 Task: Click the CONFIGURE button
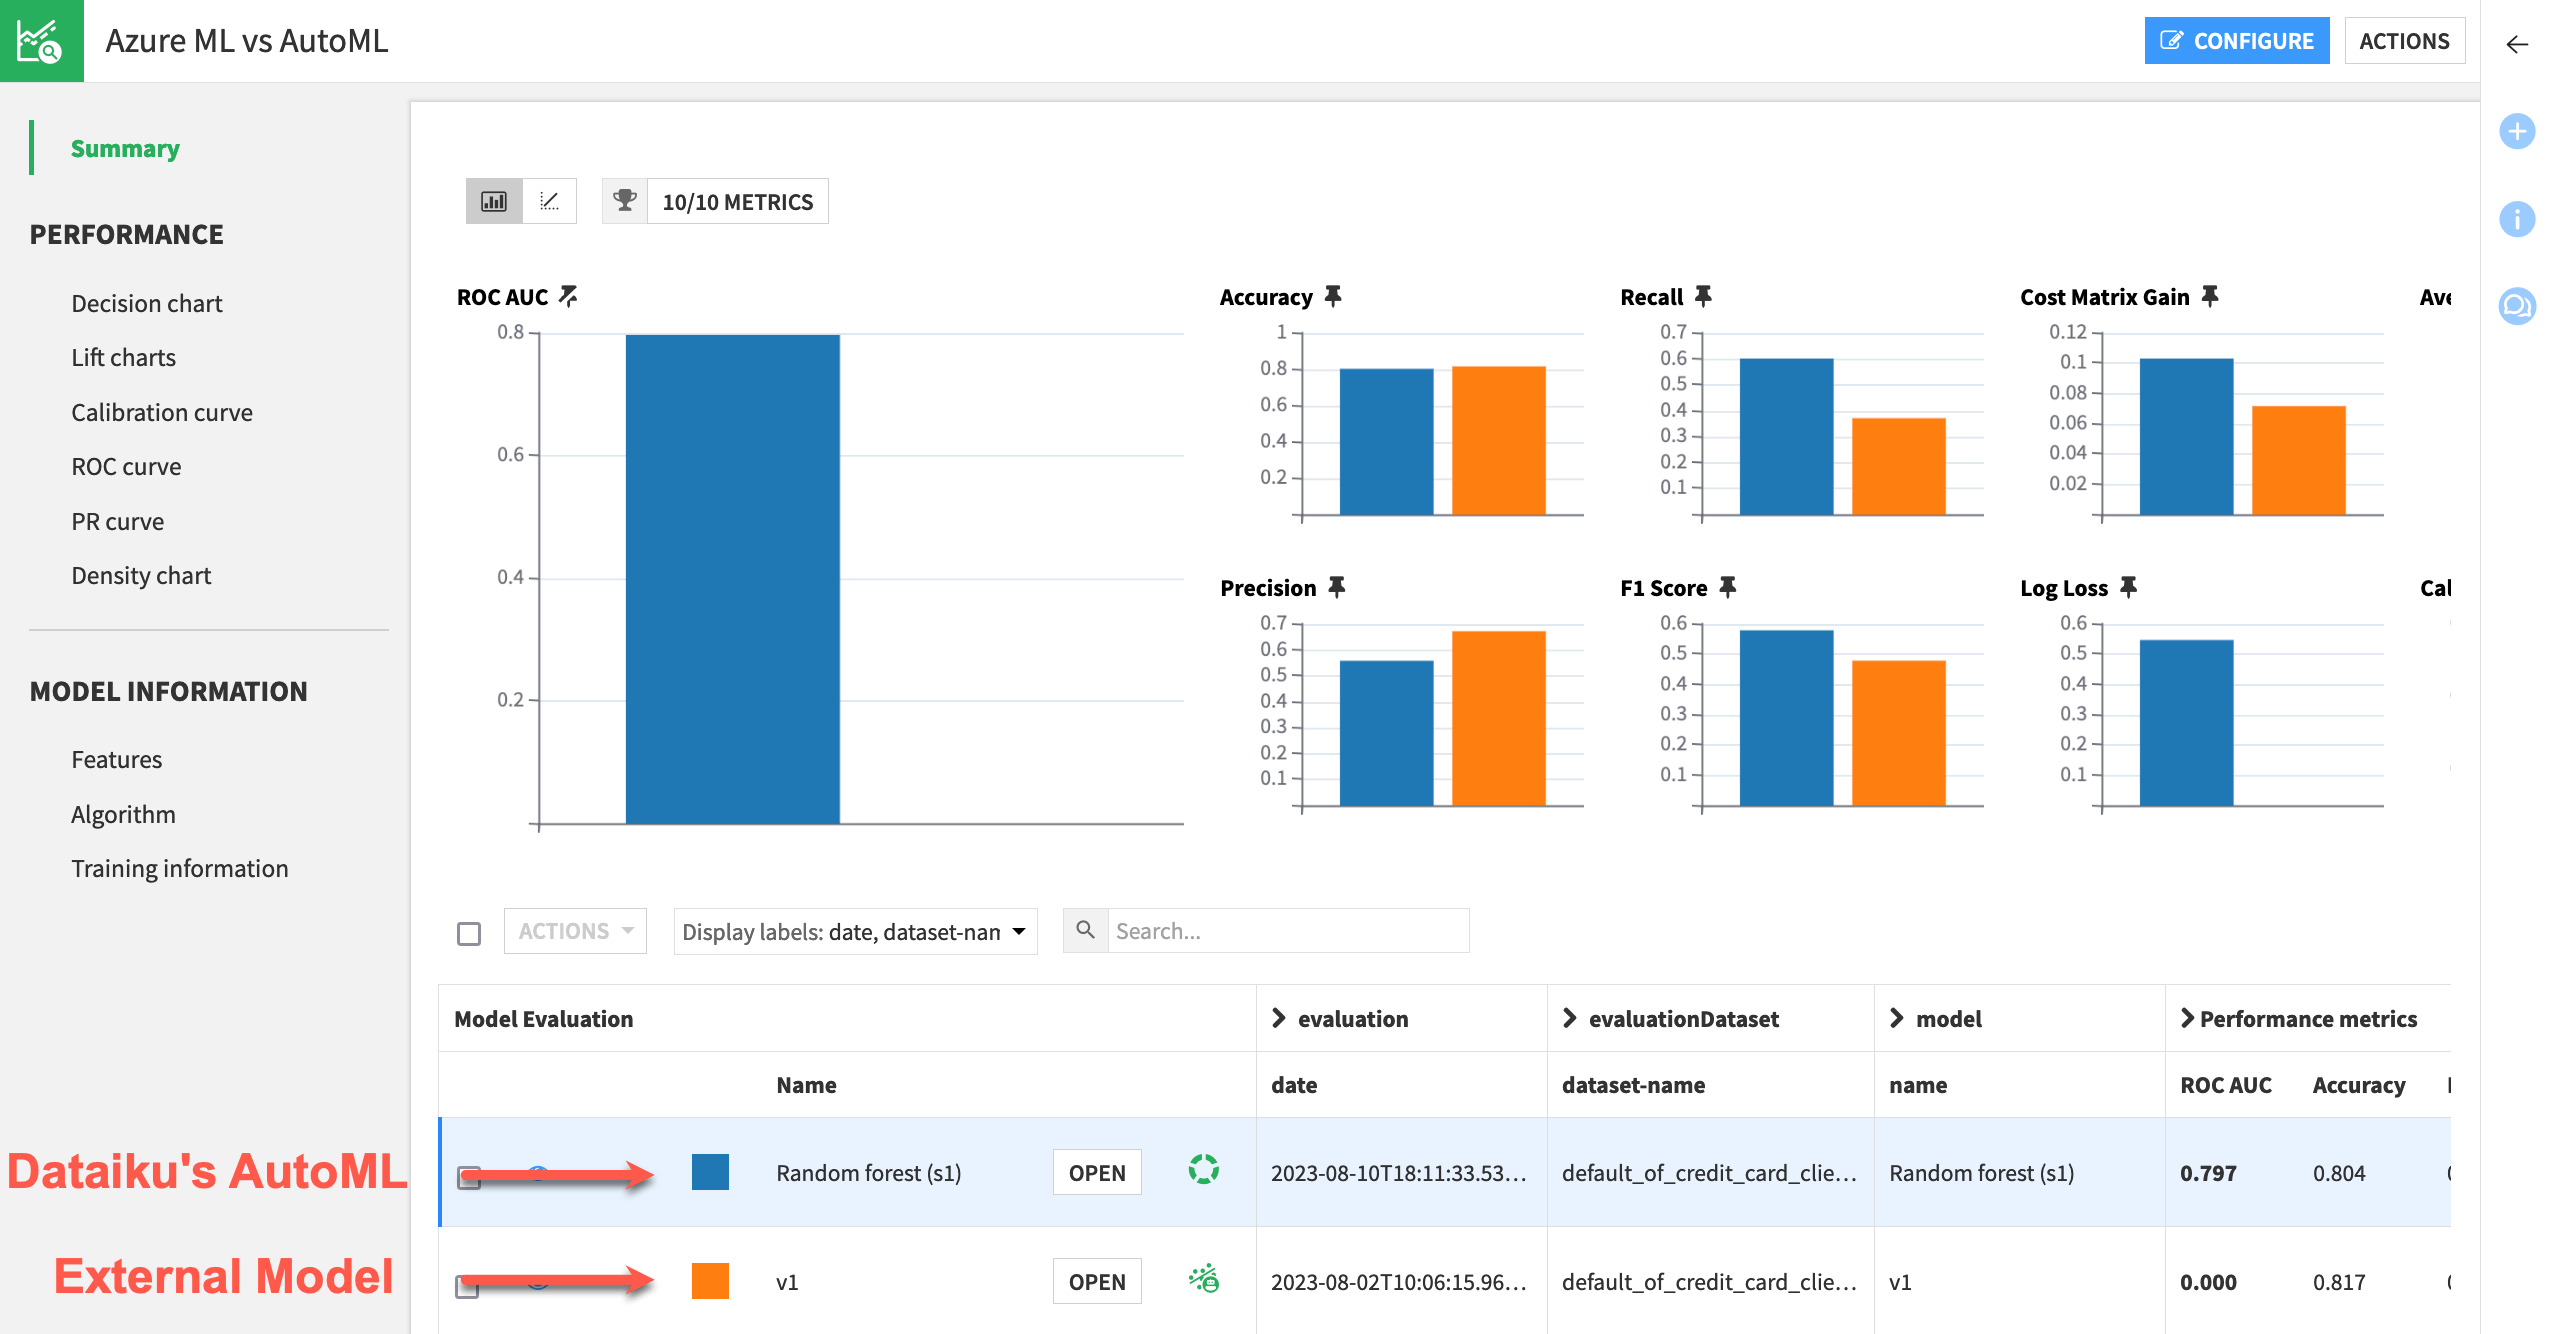click(x=2236, y=41)
